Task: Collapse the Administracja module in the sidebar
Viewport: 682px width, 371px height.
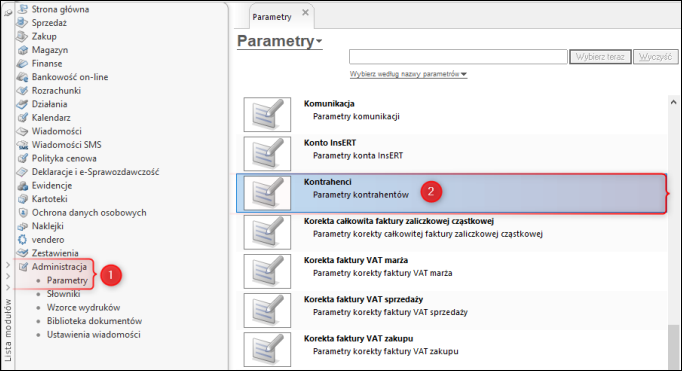Action: coord(59,267)
